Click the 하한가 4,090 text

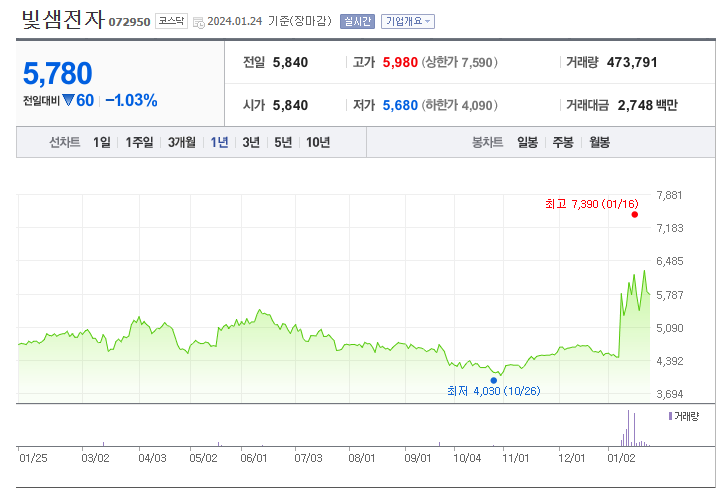tap(459, 105)
